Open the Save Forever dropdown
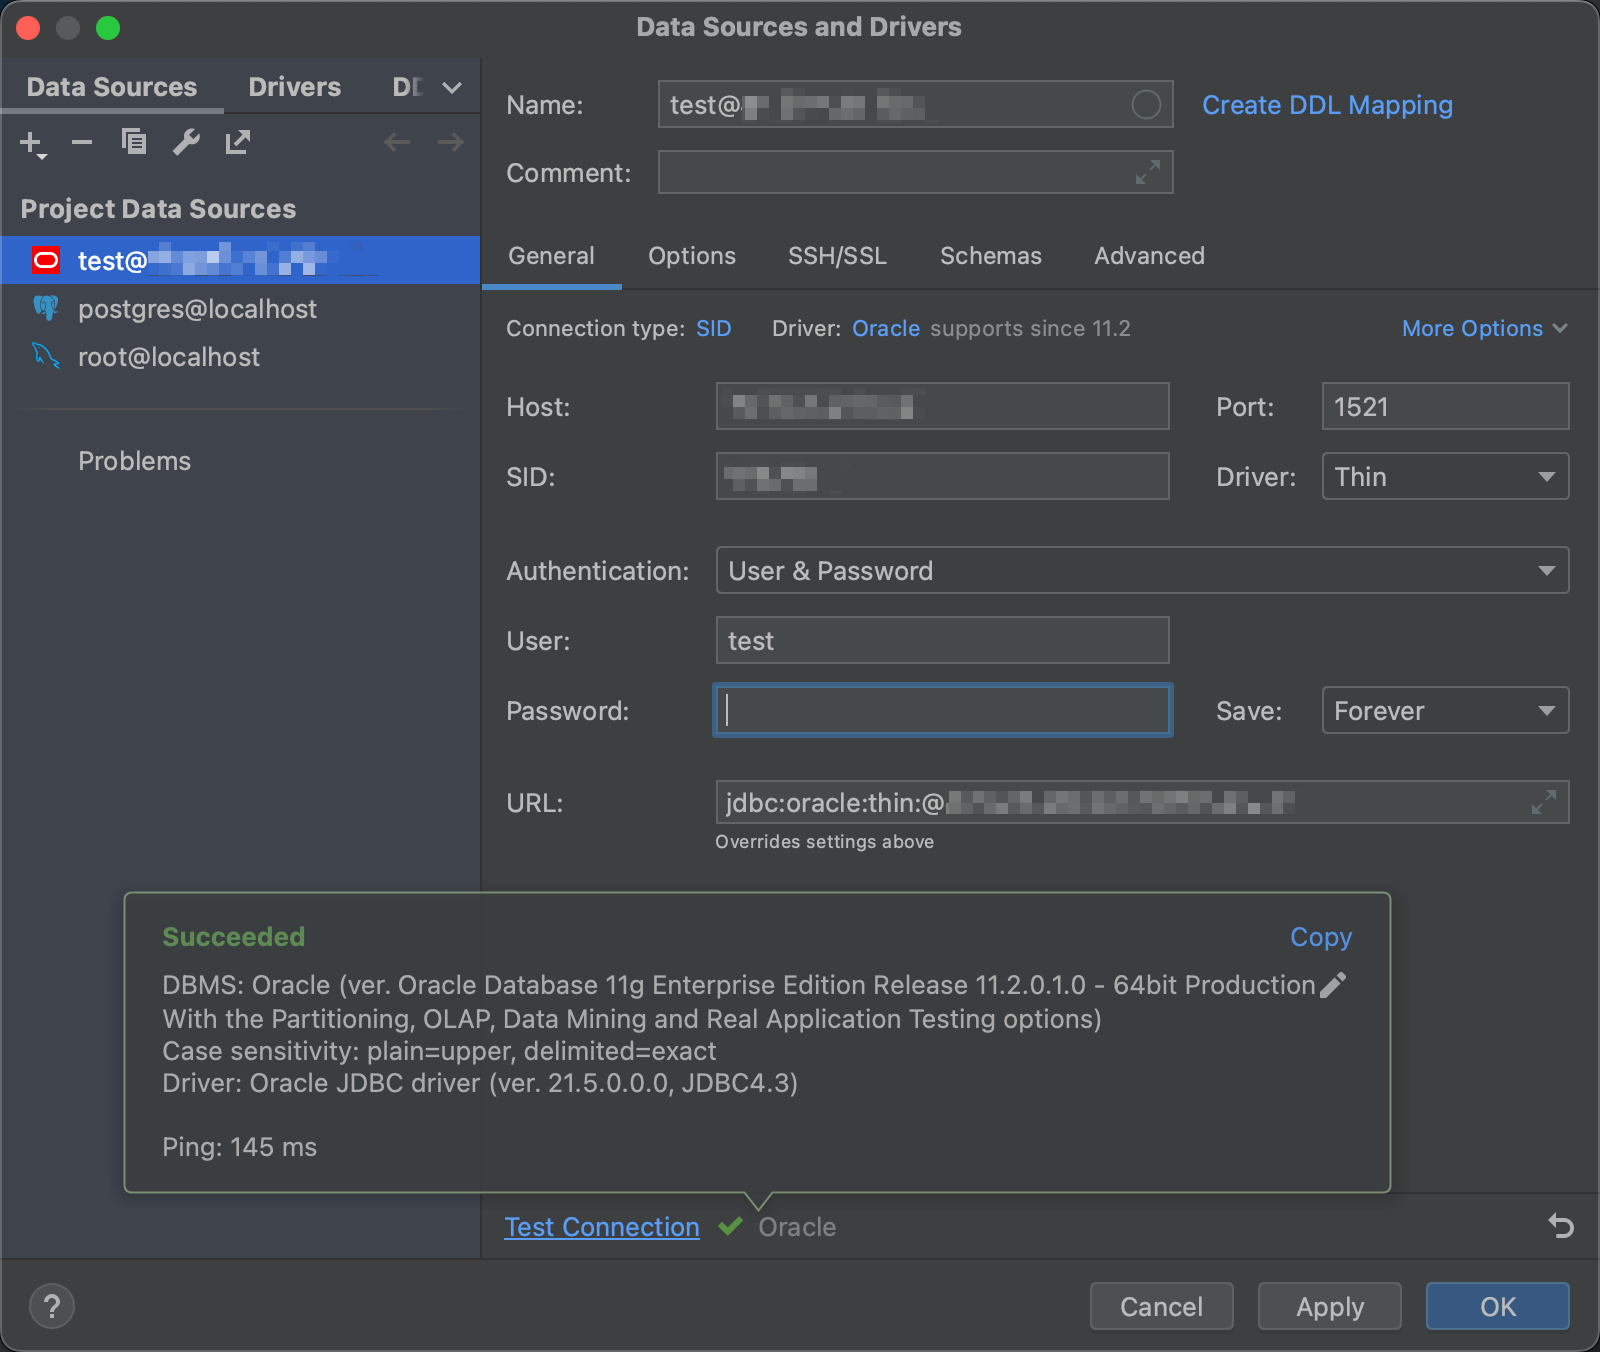This screenshot has height=1352, width=1600. 1445,710
